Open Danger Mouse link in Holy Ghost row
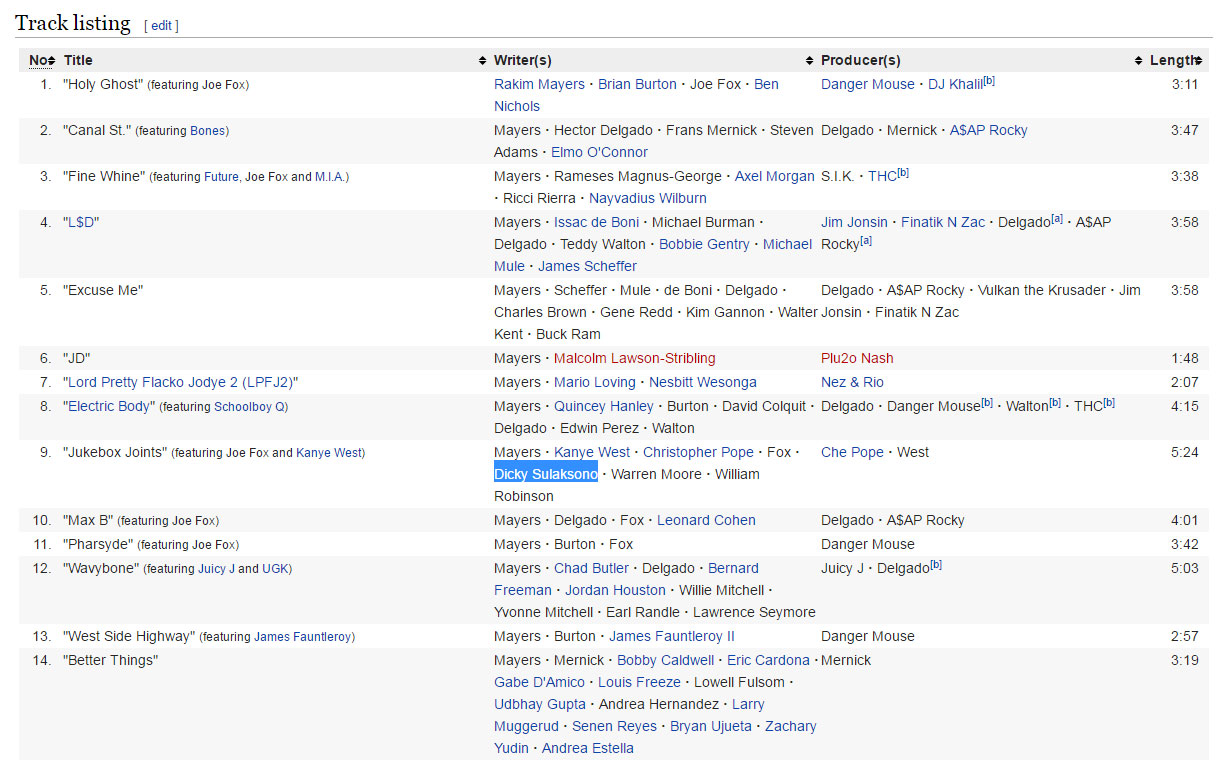Image resolution: width=1220 pixels, height=761 pixels. pos(868,84)
